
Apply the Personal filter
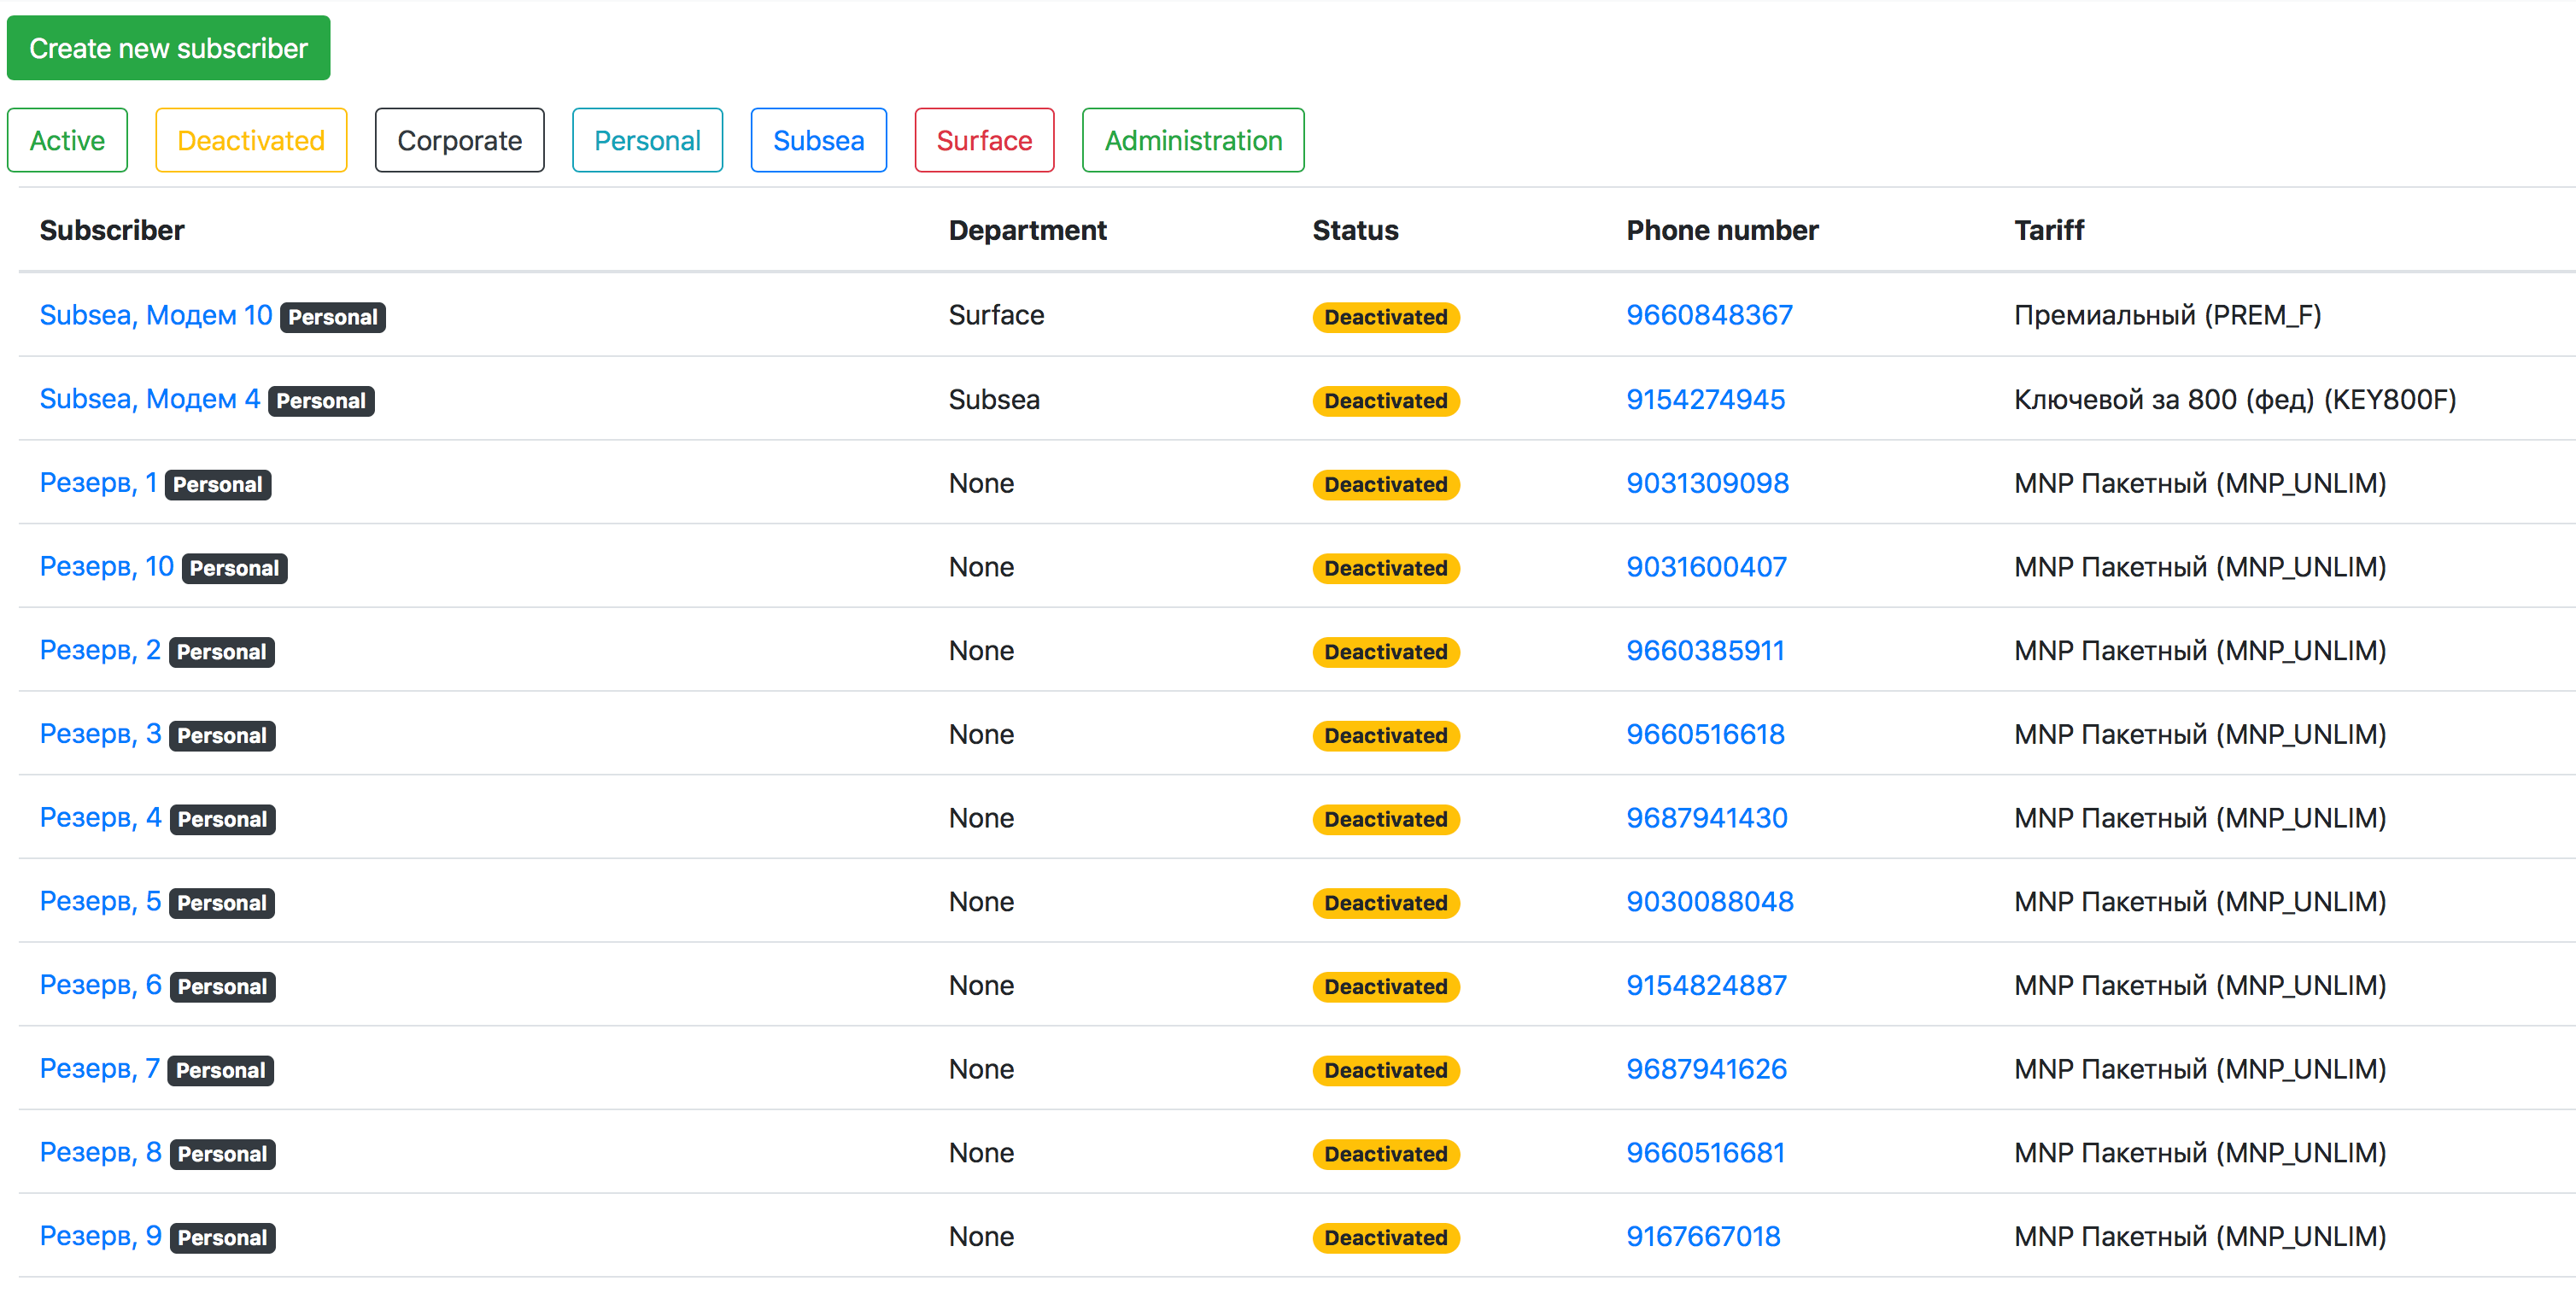pyautogui.click(x=647, y=140)
